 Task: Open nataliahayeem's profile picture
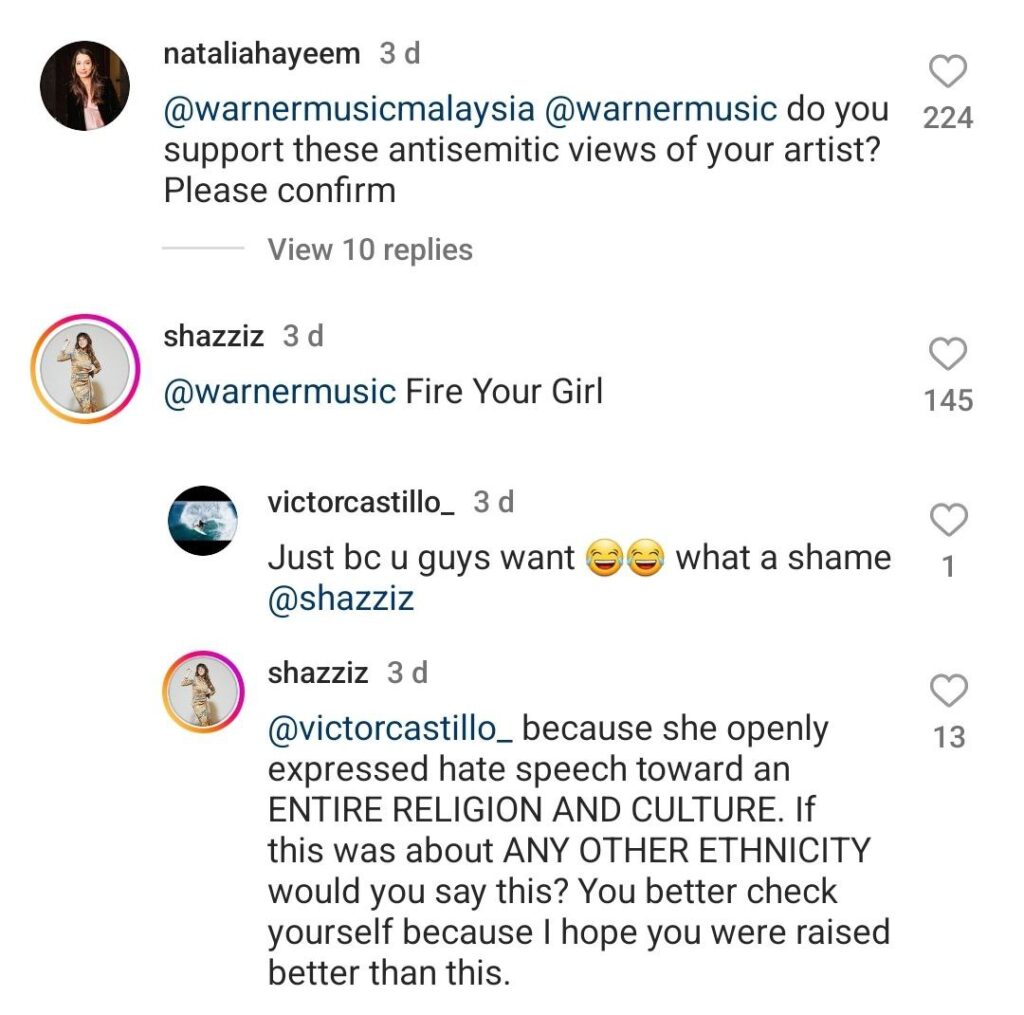pyautogui.click(x=85, y=86)
